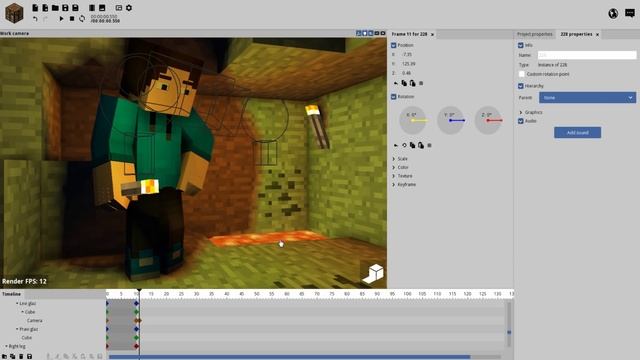The height and width of the screenshot is (360, 640).
Task: Click the timeline save object icon
Action: [x=29, y=356]
